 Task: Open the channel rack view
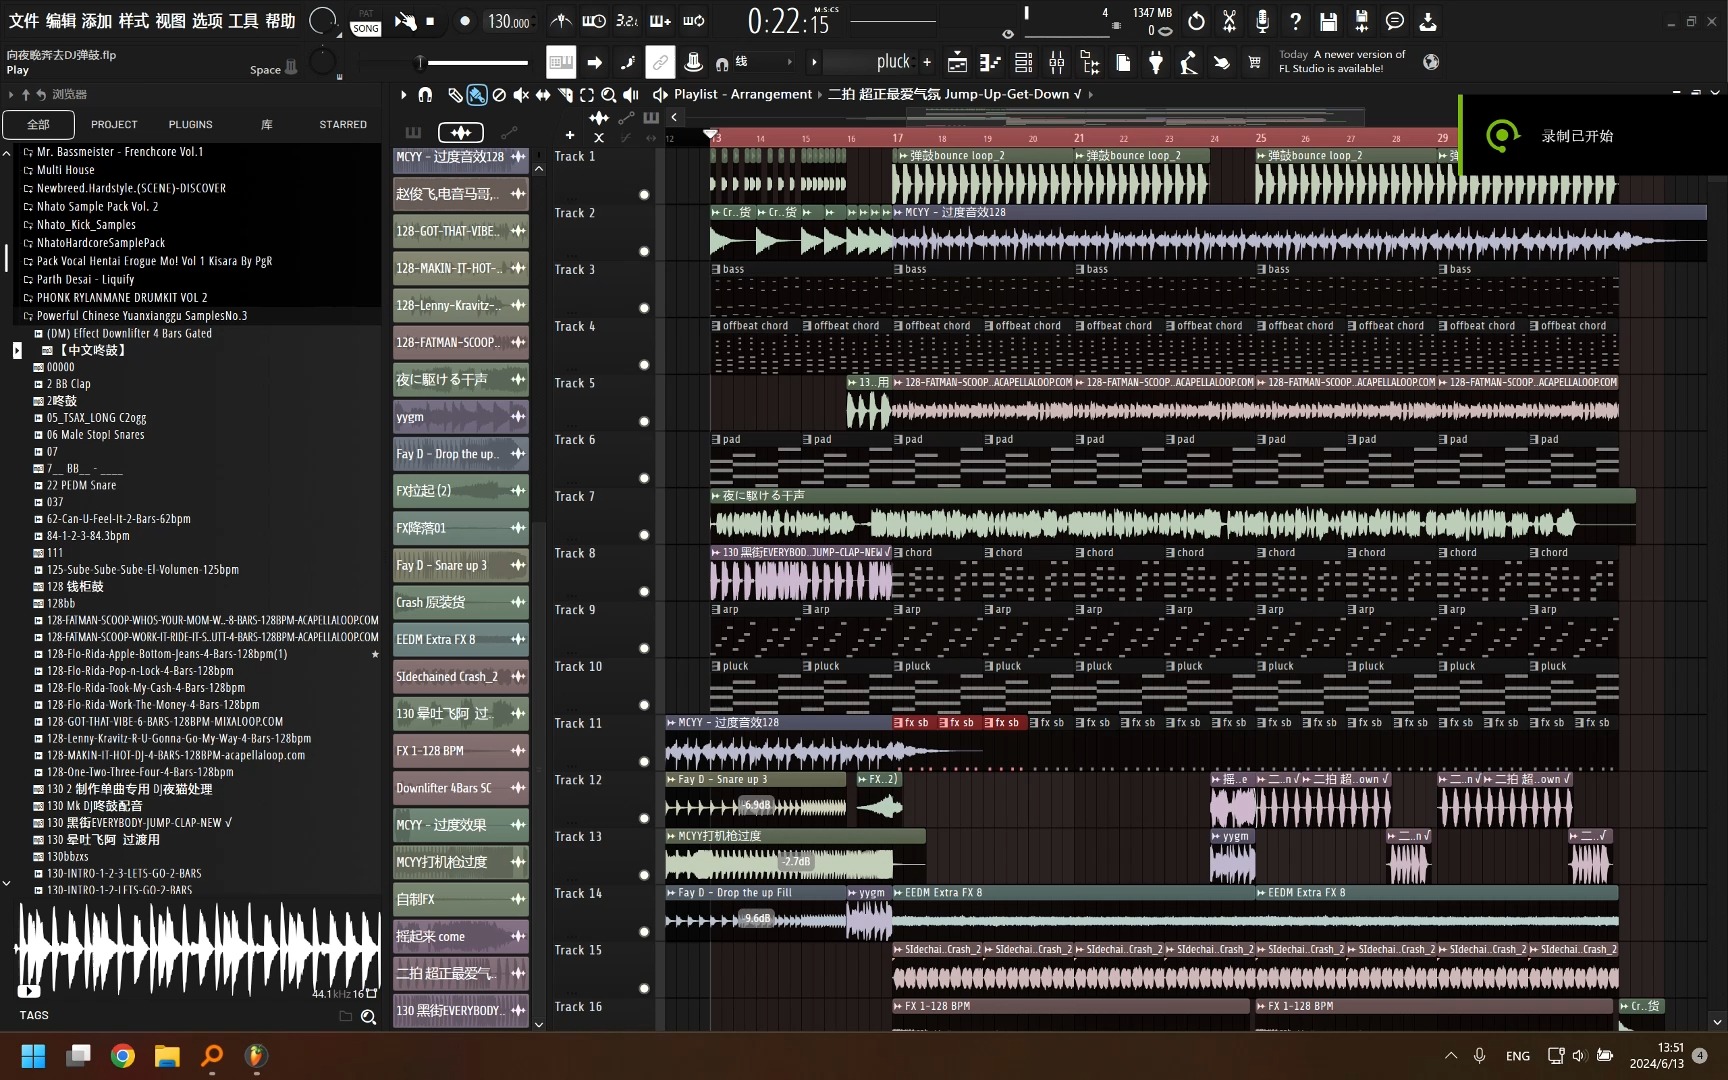coord(1023,63)
